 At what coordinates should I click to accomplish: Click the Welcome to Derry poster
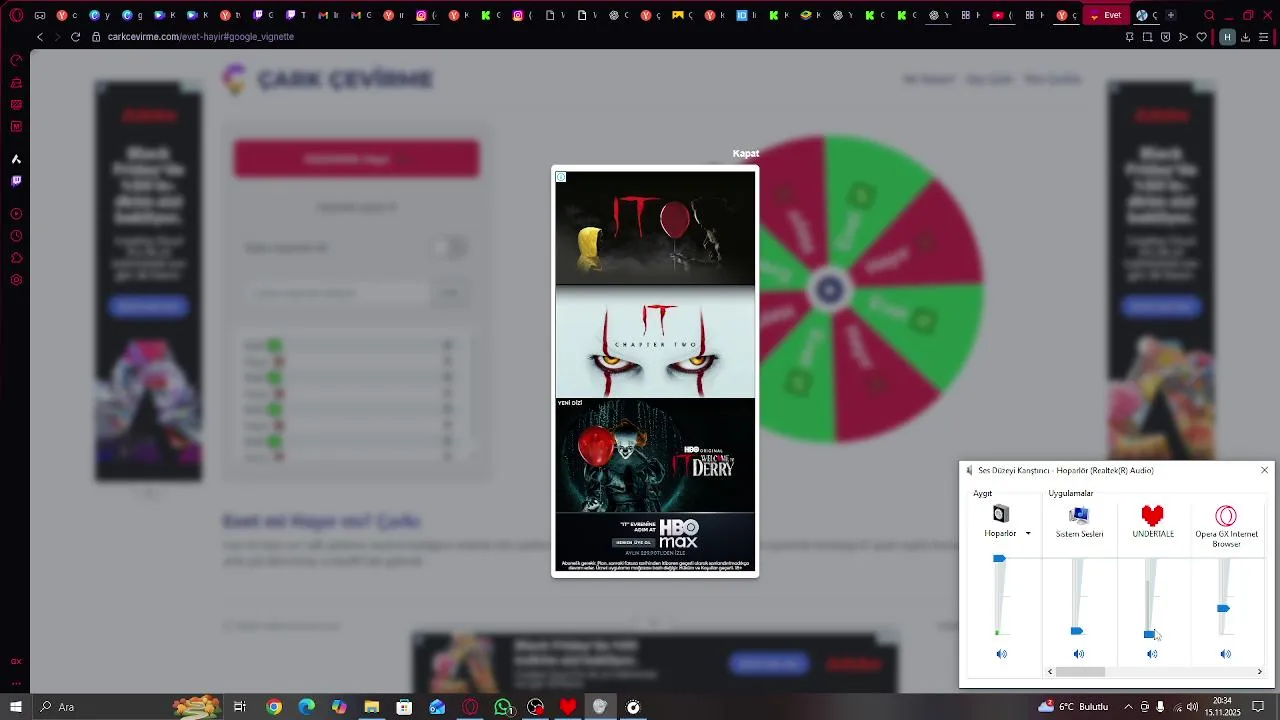(x=655, y=455)
